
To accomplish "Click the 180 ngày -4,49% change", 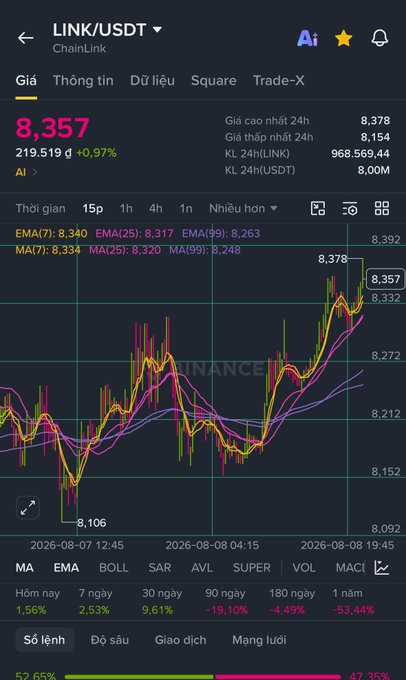I will tap(291, 602).
